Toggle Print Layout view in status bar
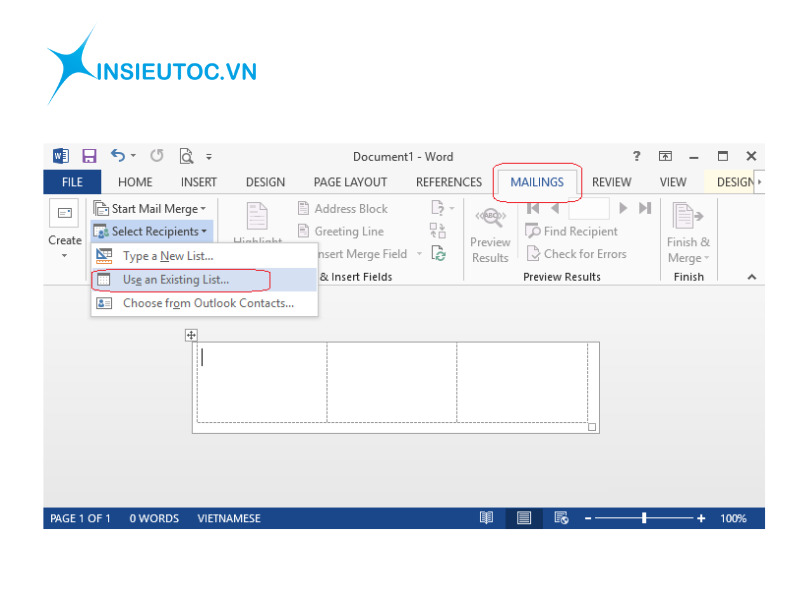The height and width of the screenshot is (600, 800). point(523,518)
